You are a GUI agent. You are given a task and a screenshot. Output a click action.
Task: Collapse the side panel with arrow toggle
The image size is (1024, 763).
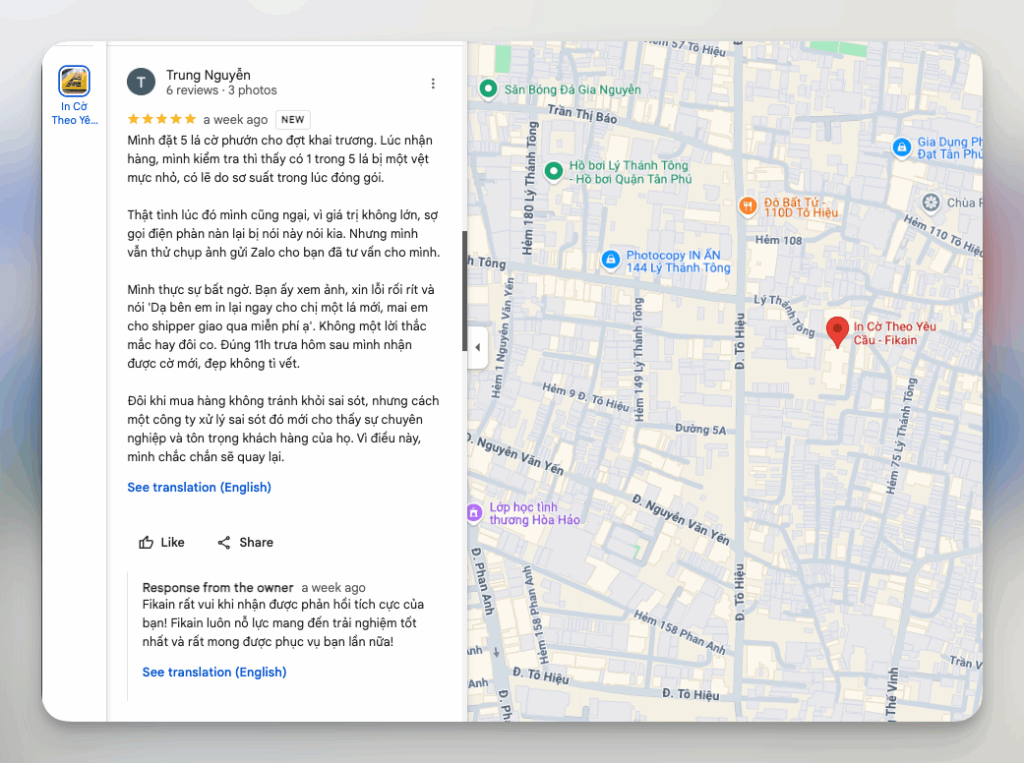pyautogui.click(x=477, y=348)
